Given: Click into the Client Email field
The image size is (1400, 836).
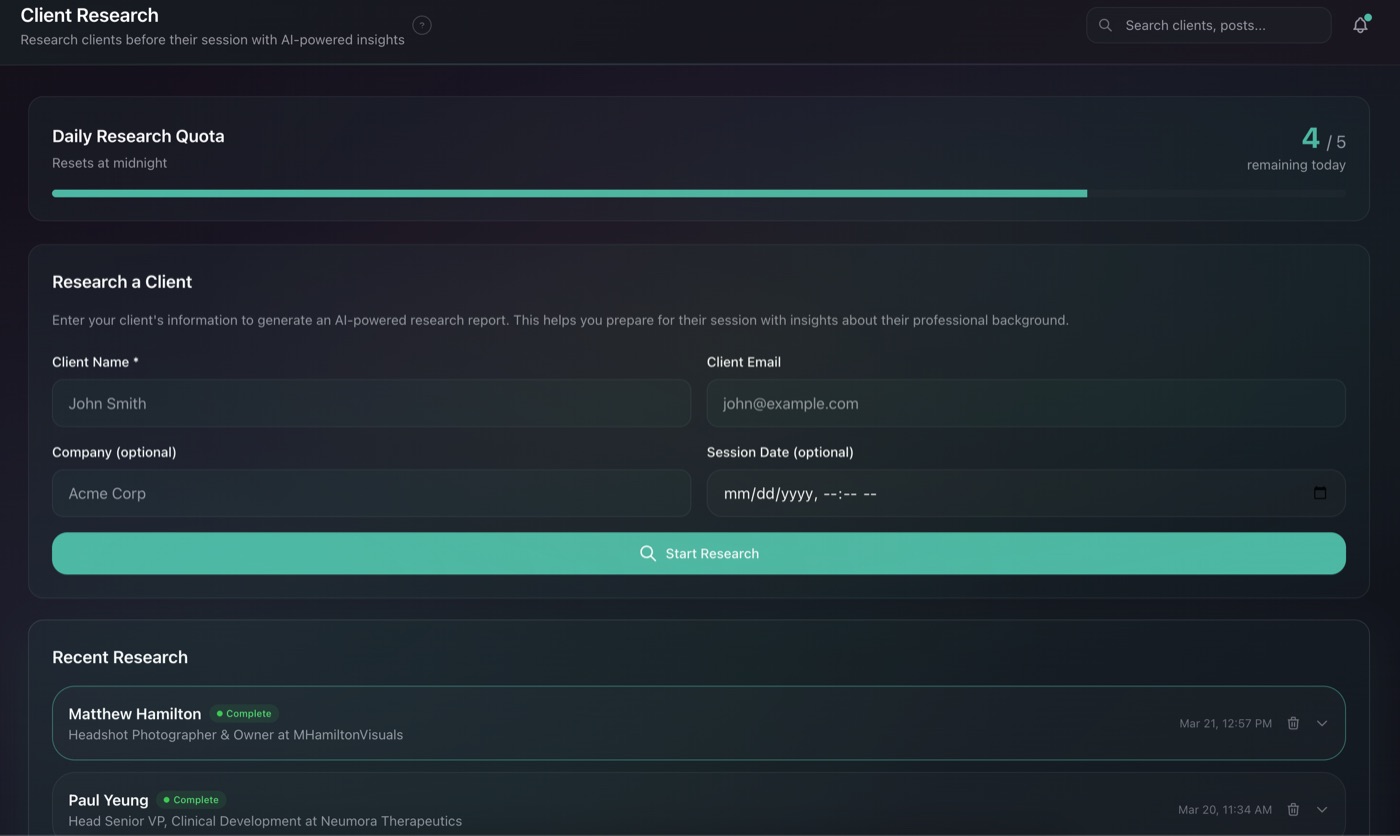Looking at the screenshot, I should coord(1025,403).
